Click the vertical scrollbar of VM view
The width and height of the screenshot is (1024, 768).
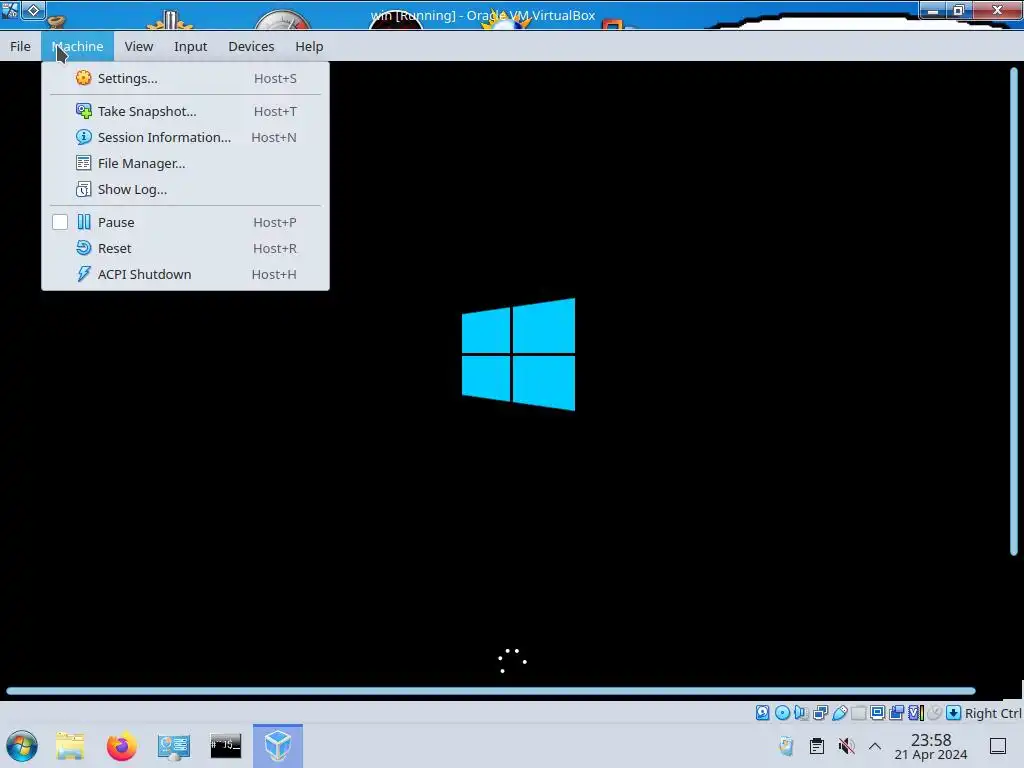[x=1014, y=312]
